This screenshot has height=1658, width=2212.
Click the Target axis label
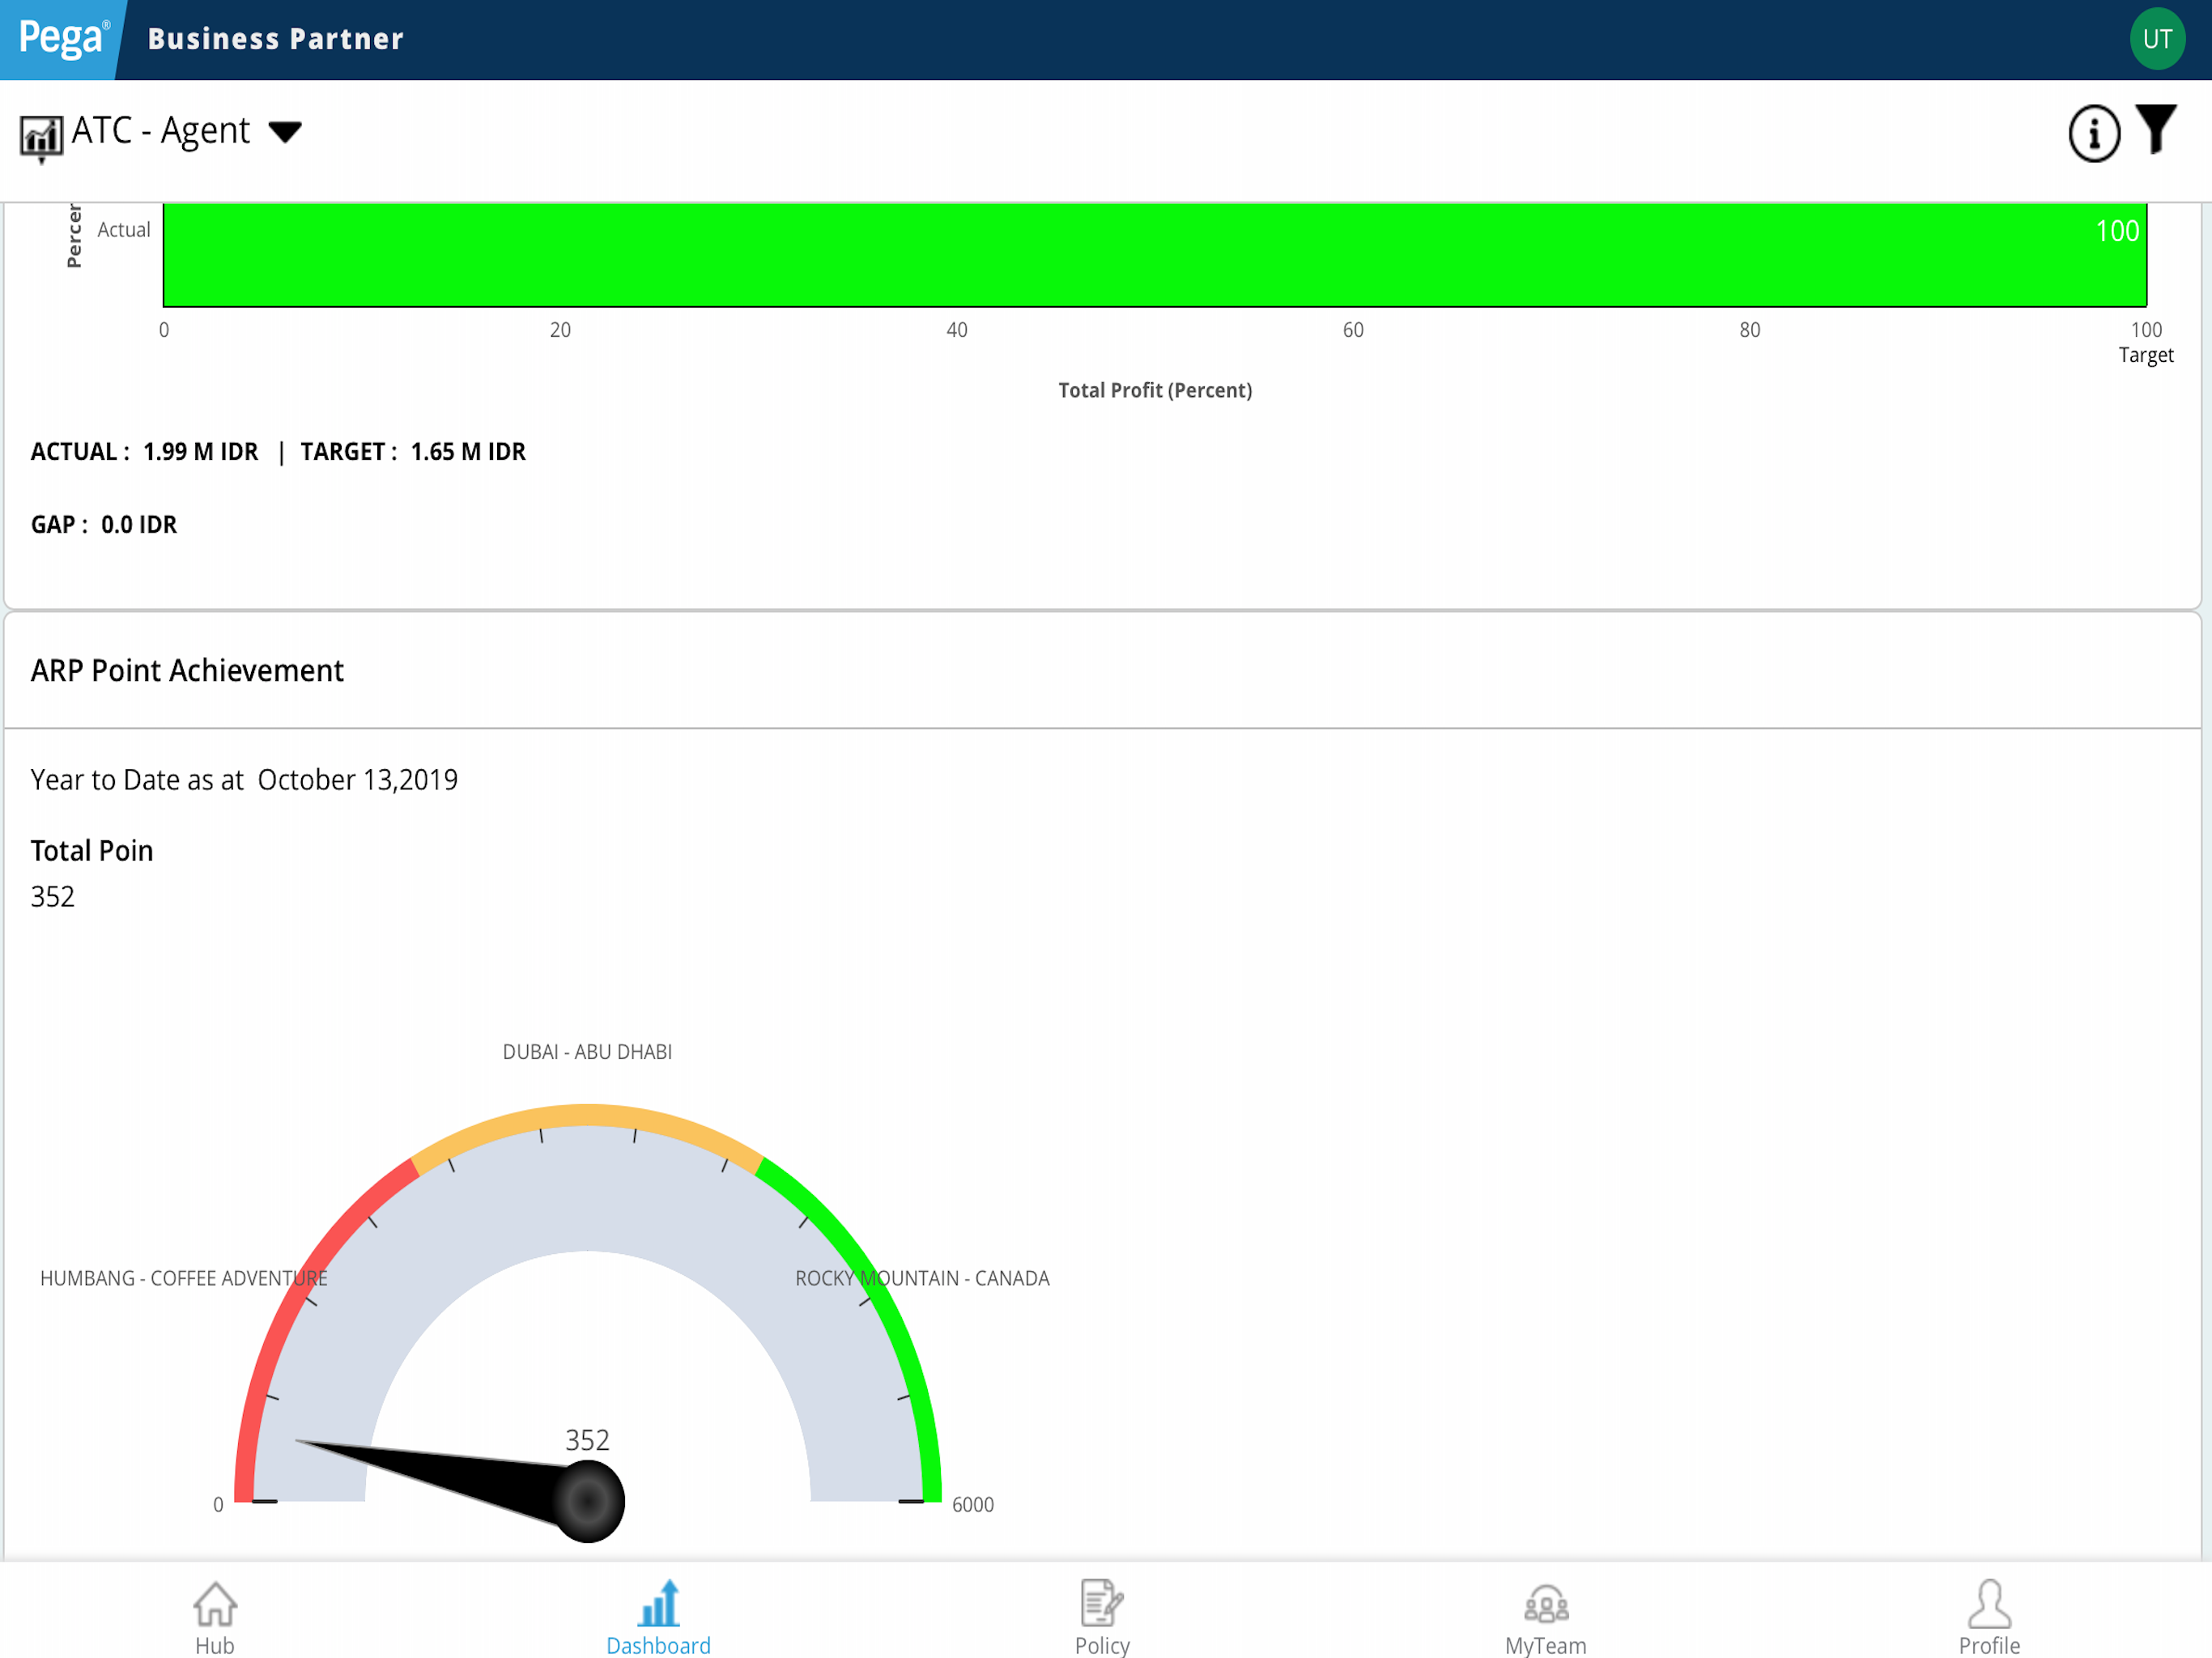click(2146, 355)
